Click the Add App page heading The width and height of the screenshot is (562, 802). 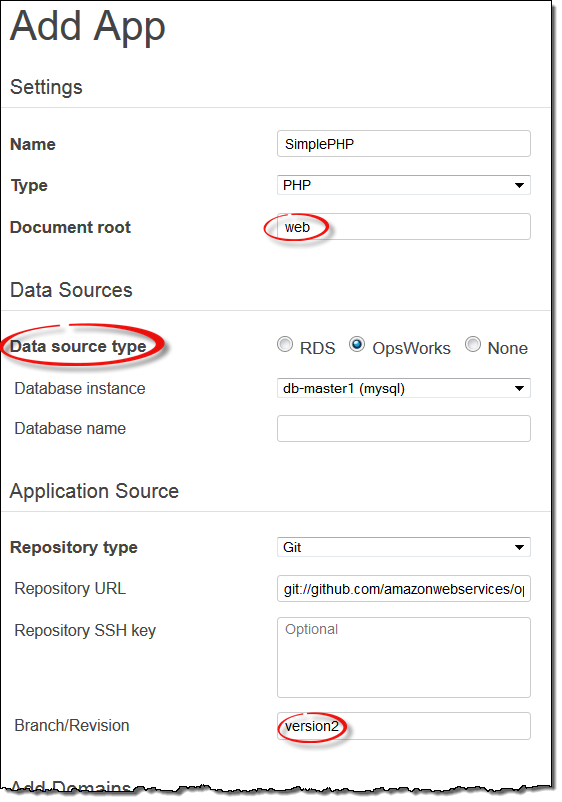point(87,27)
